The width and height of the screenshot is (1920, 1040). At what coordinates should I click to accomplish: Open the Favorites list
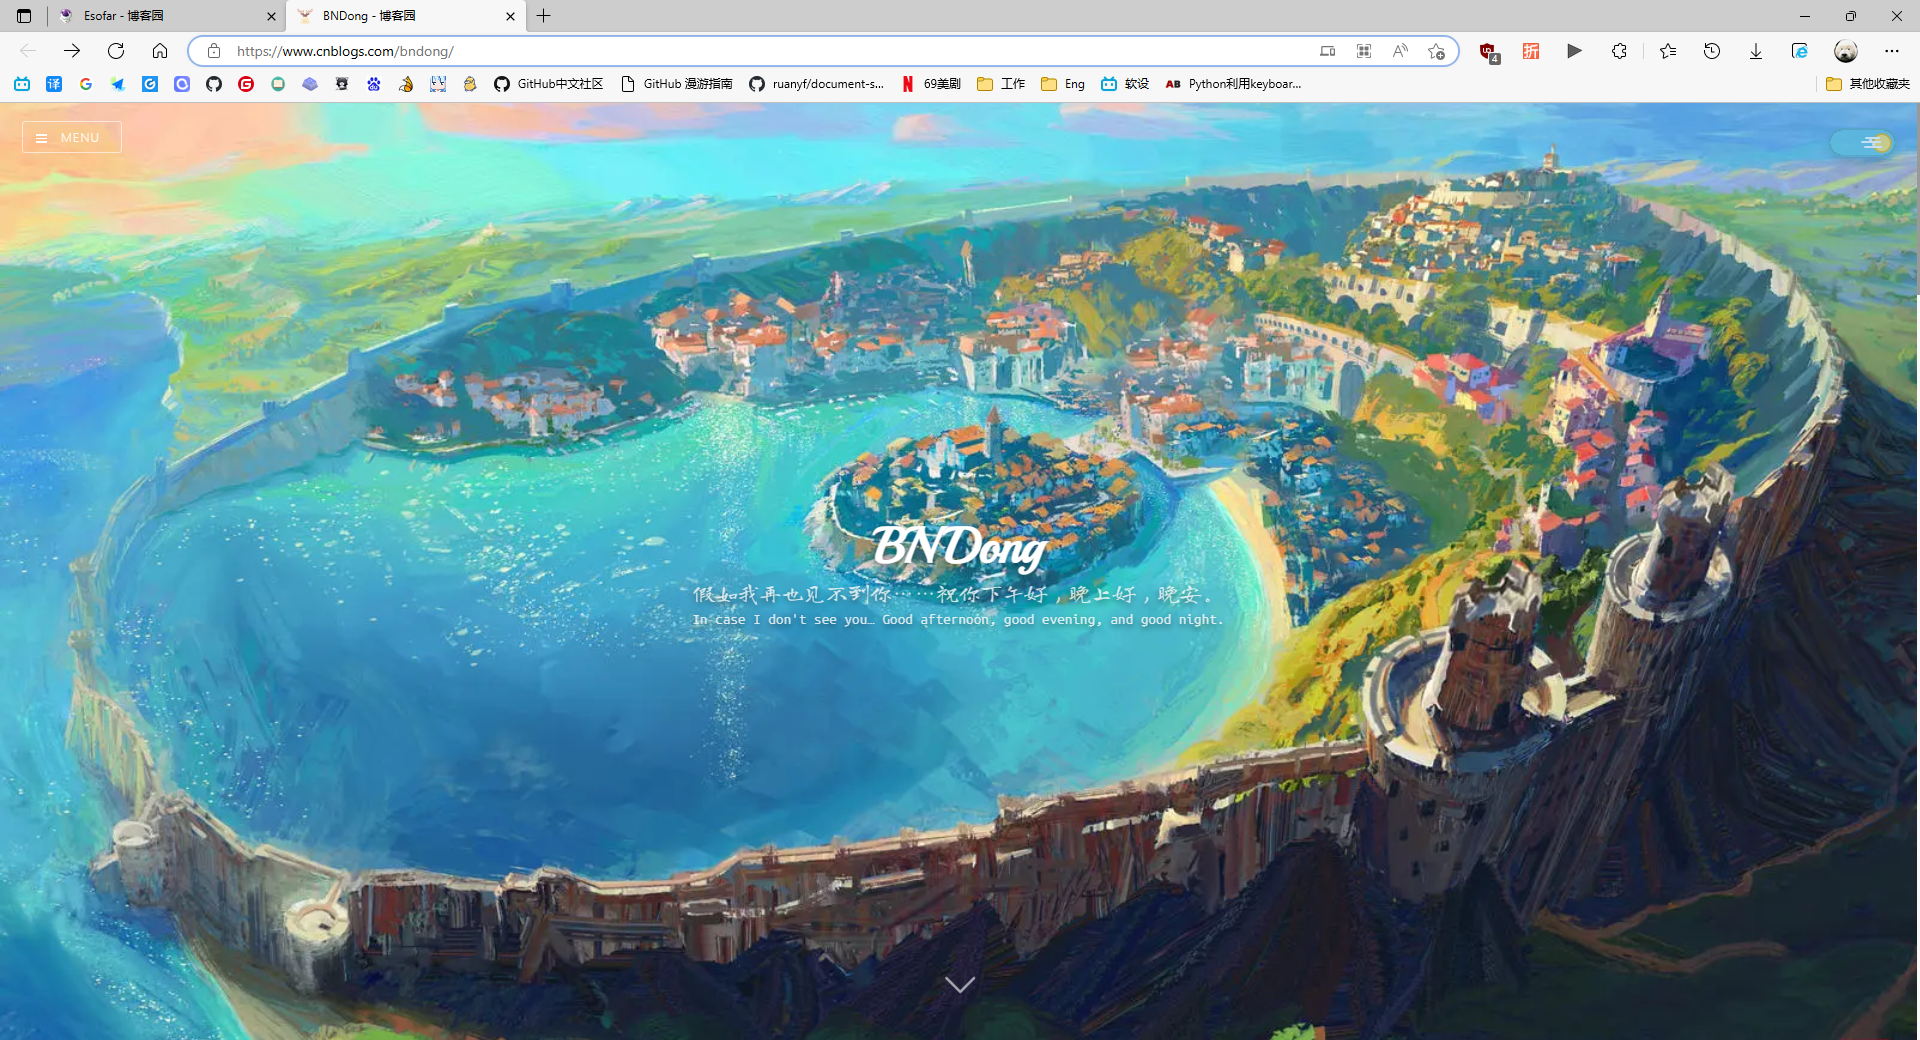point(1668,51)
